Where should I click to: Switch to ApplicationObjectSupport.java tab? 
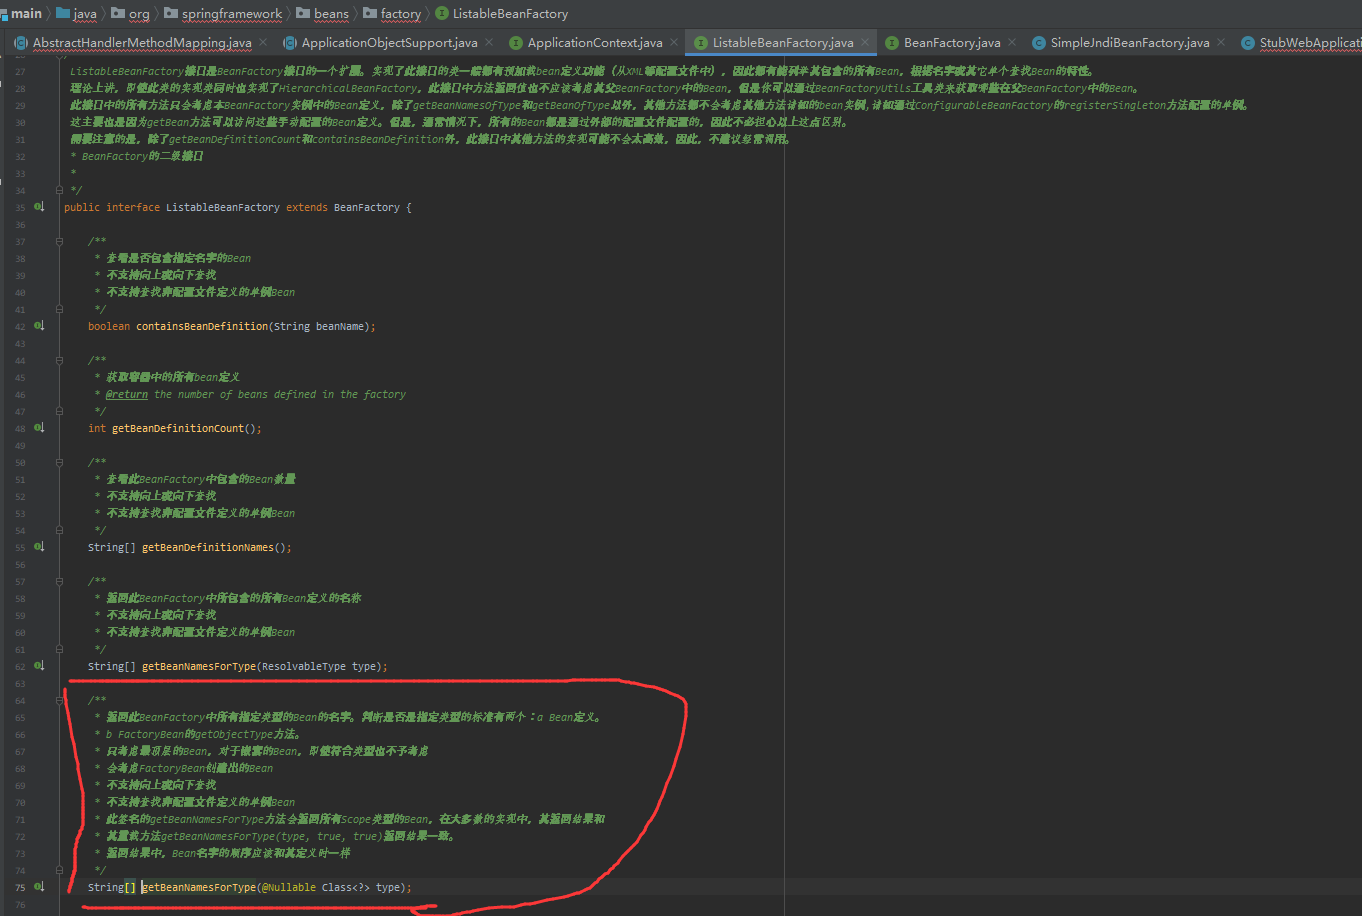(389, 42)
